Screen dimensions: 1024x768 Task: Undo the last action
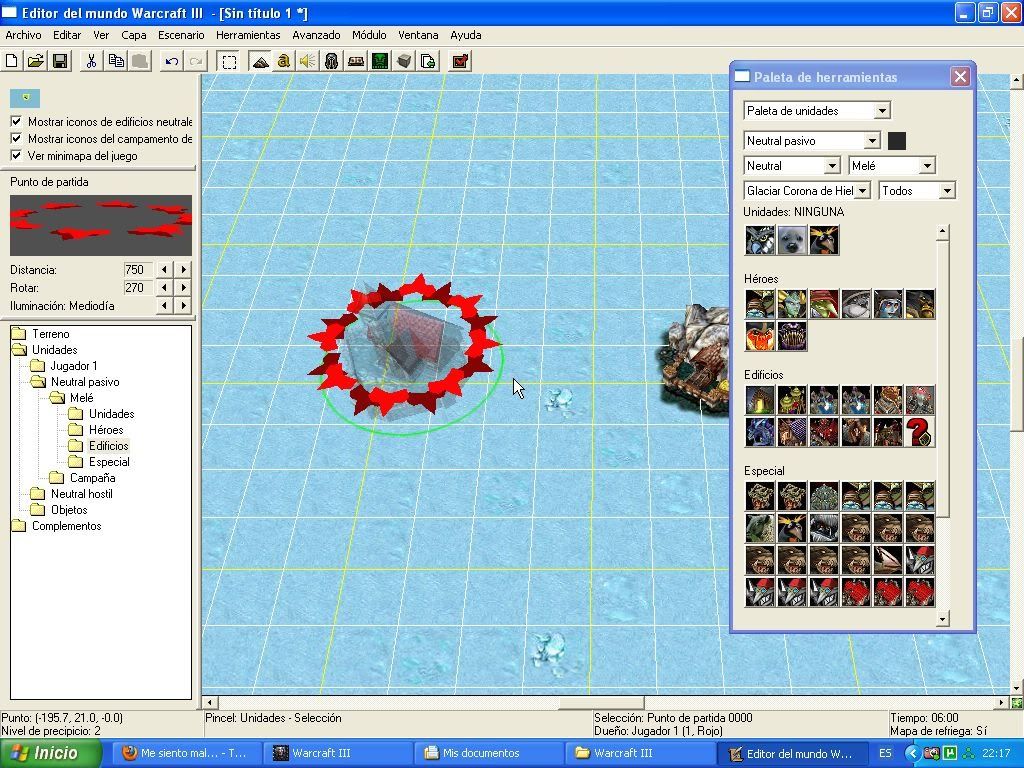point(172,61)
